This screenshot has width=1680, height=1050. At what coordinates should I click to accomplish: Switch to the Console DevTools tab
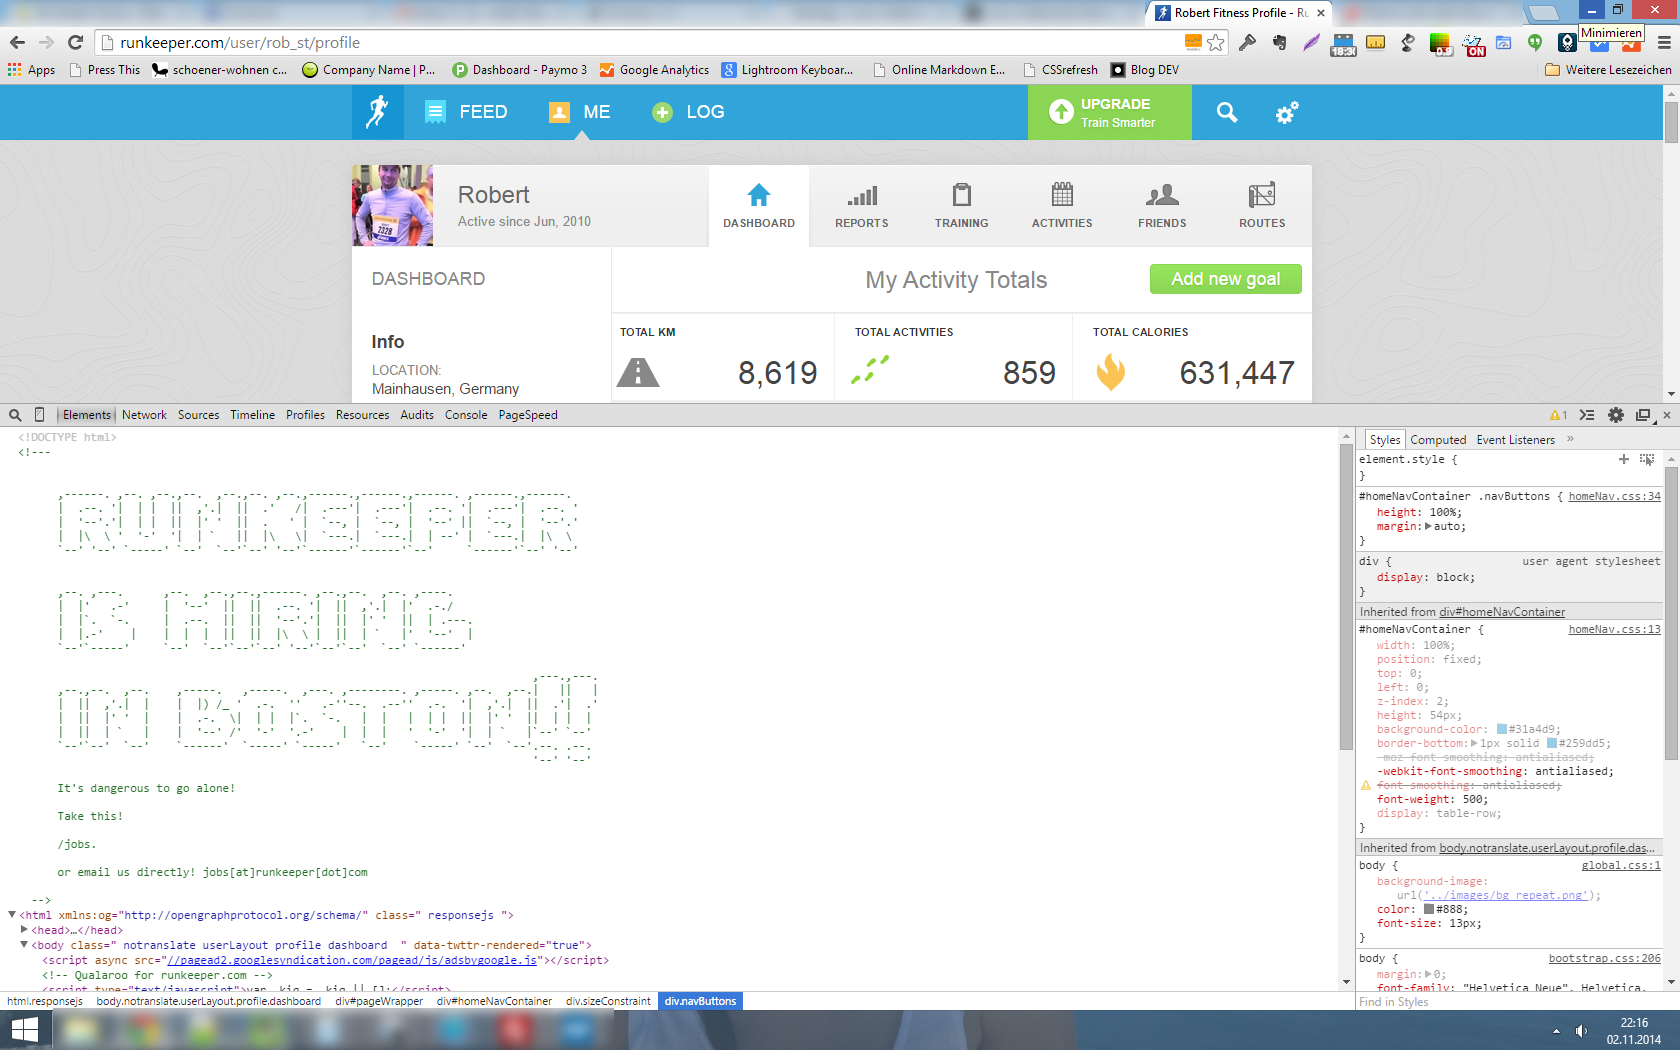tap(466, 415)
